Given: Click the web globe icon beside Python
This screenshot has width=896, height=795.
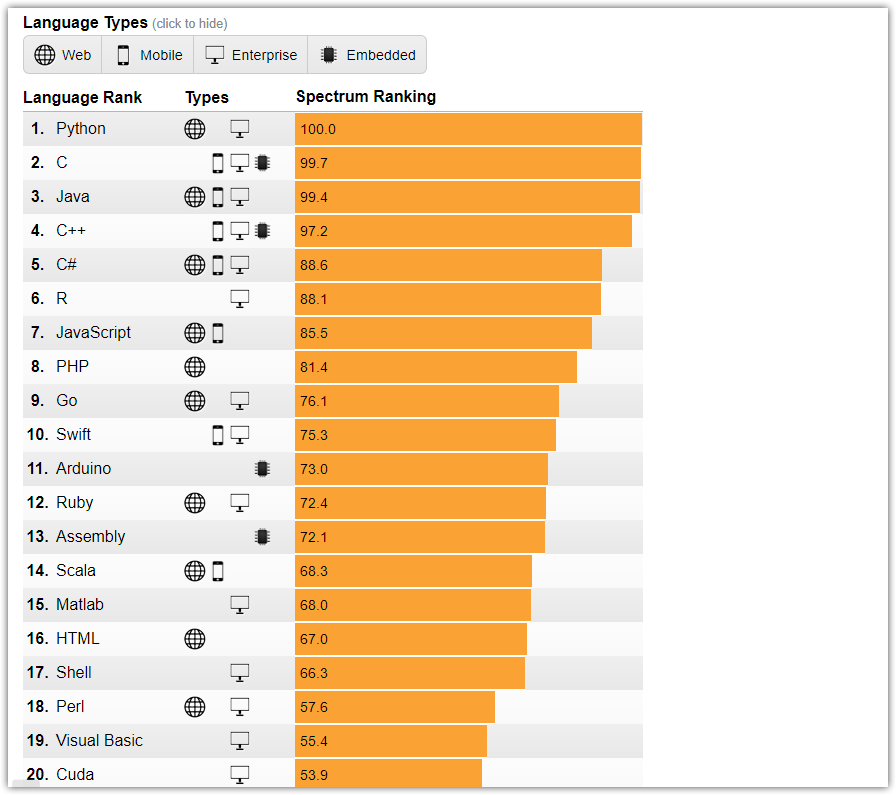Looking at the screenshot, I should (x=195, y=129).
